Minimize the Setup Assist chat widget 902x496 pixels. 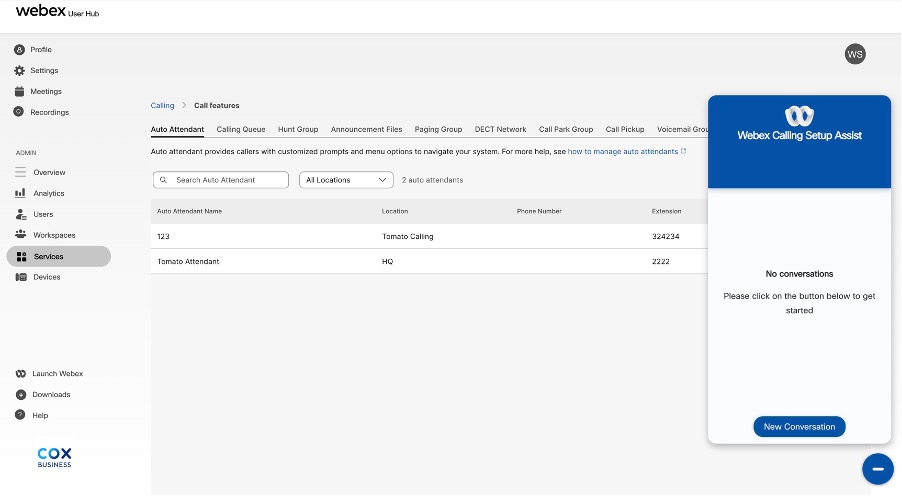877,469
